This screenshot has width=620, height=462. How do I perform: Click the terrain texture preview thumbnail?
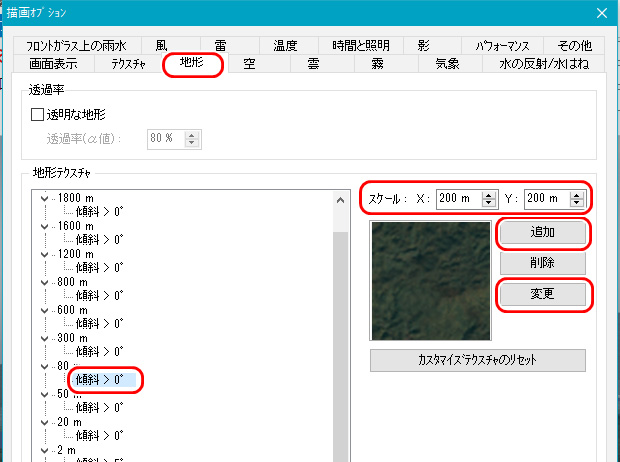(431, 281)
